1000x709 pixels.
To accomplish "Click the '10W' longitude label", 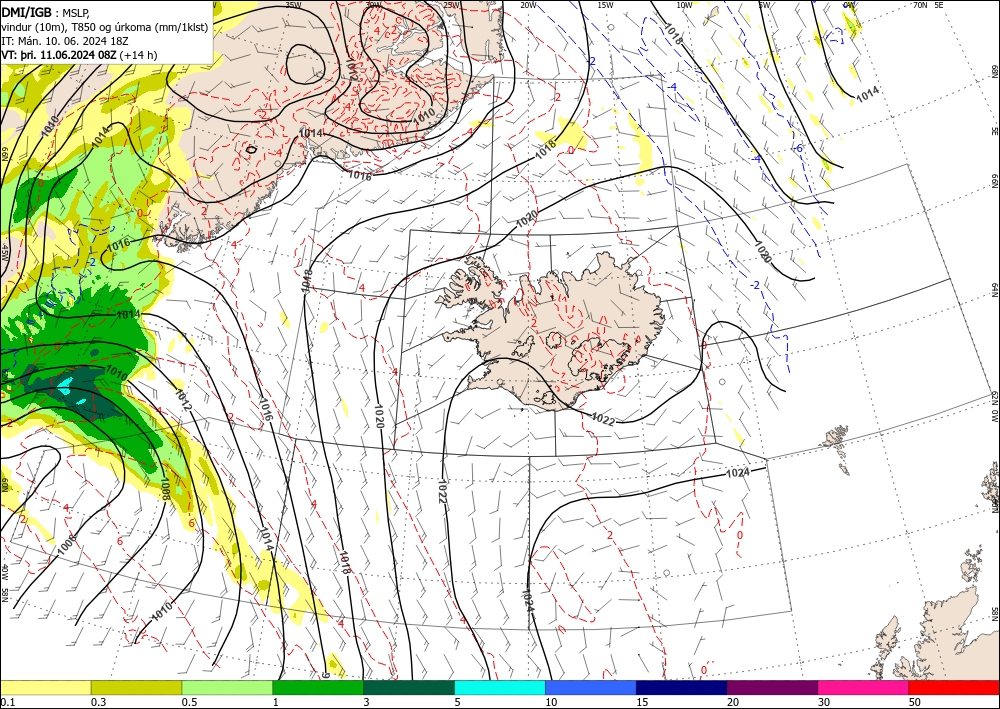I will click(684, 5).
